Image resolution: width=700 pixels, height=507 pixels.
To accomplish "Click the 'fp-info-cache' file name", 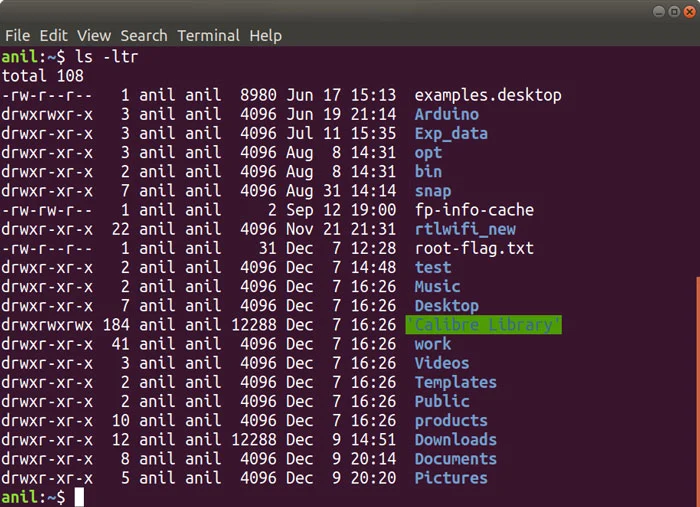I will click(474, 210).
